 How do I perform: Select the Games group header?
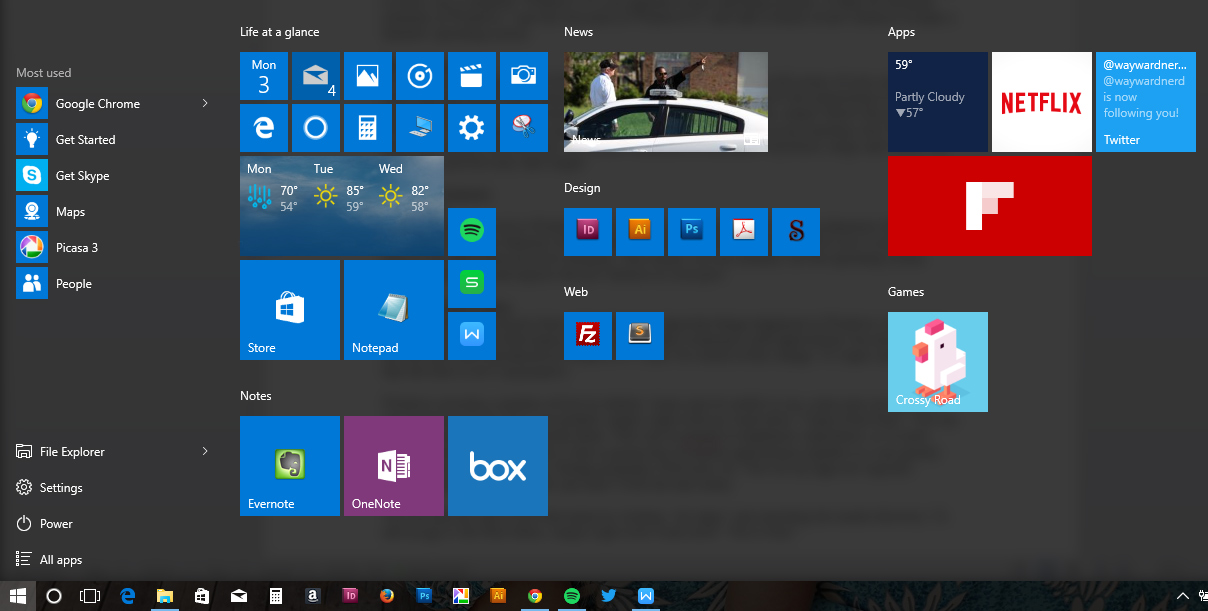click(x=906, y=292)
